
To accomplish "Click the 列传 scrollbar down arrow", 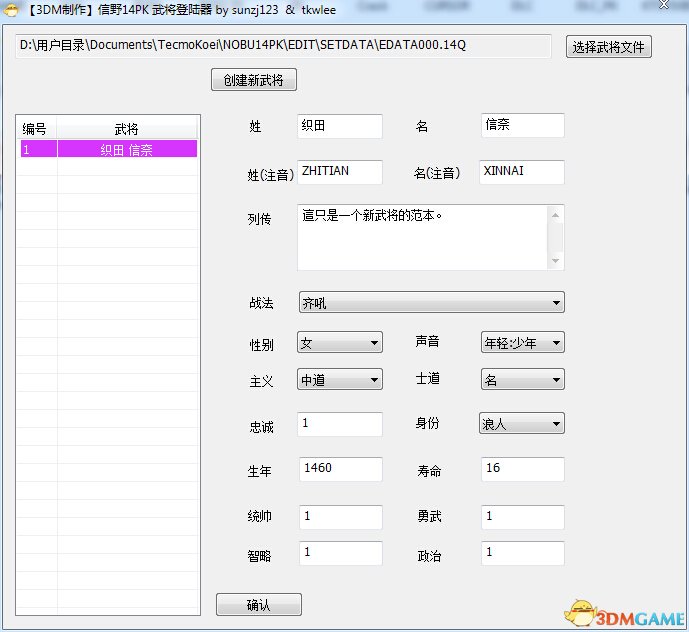I will (556, 261).
